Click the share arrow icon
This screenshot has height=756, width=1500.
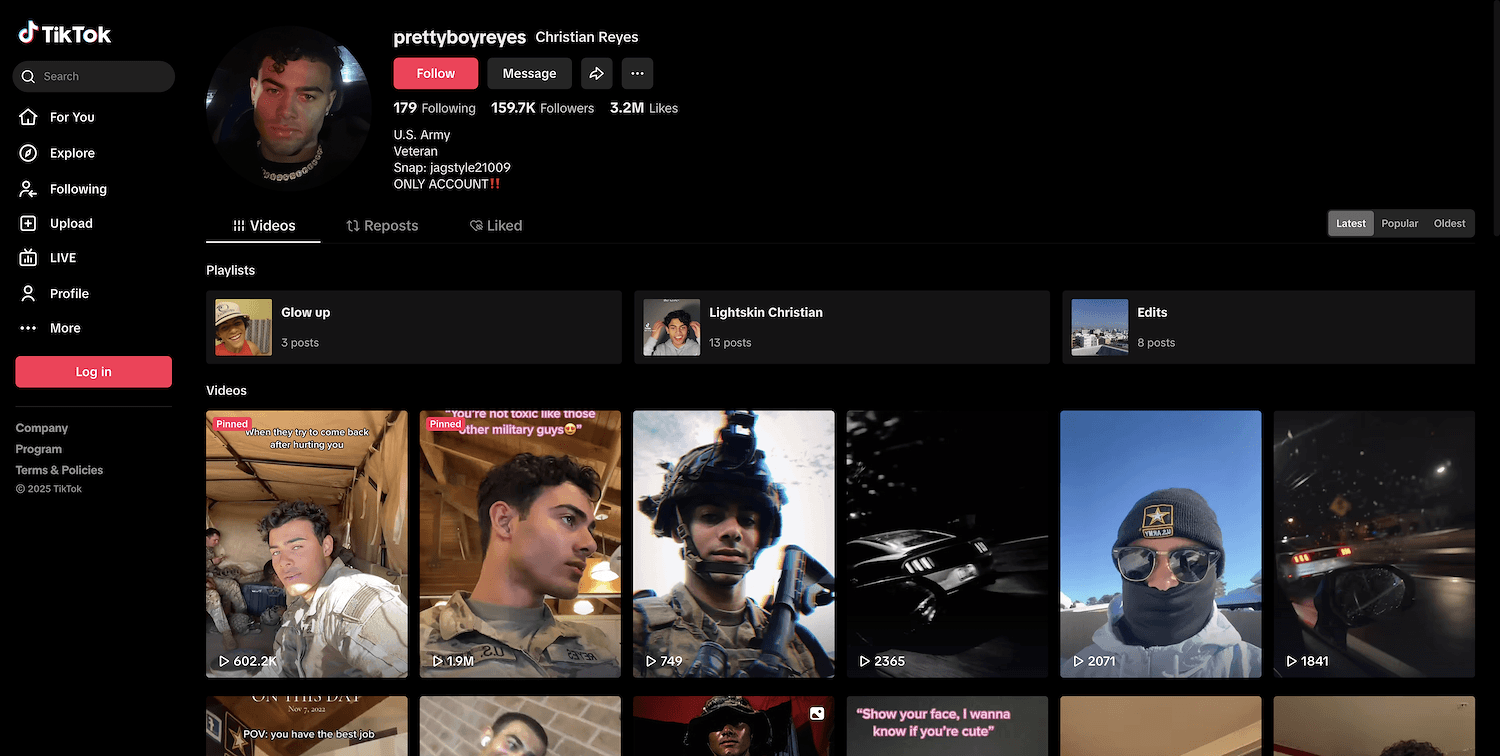pyautogui.click(x=596, y=73)
